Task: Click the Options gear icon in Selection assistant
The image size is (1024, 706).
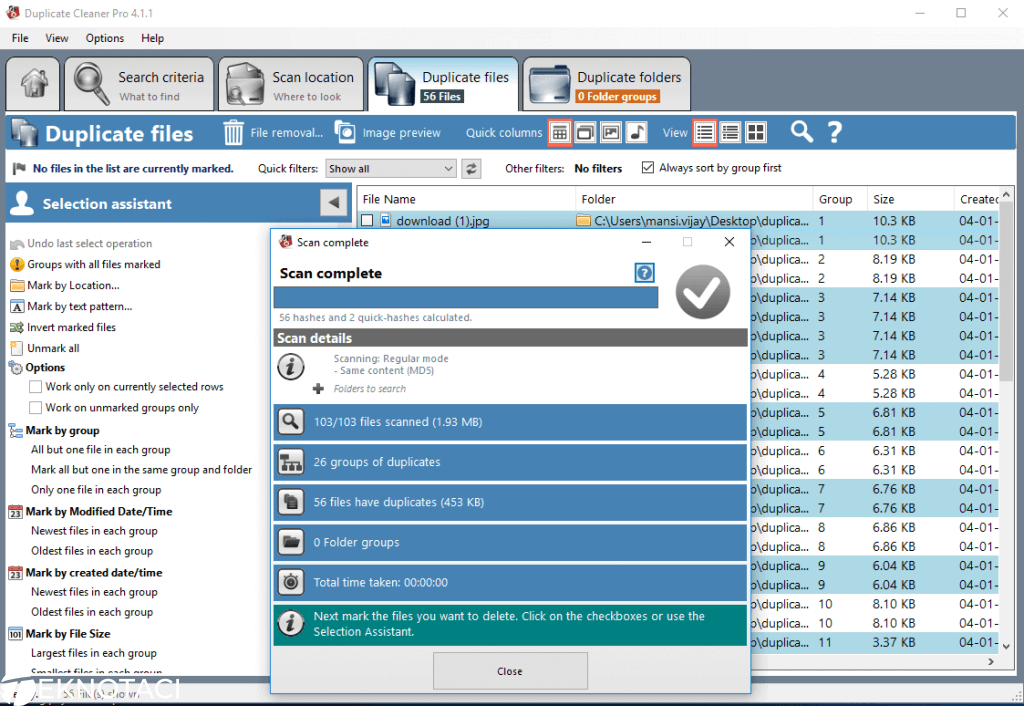Action: click(16, 368)
